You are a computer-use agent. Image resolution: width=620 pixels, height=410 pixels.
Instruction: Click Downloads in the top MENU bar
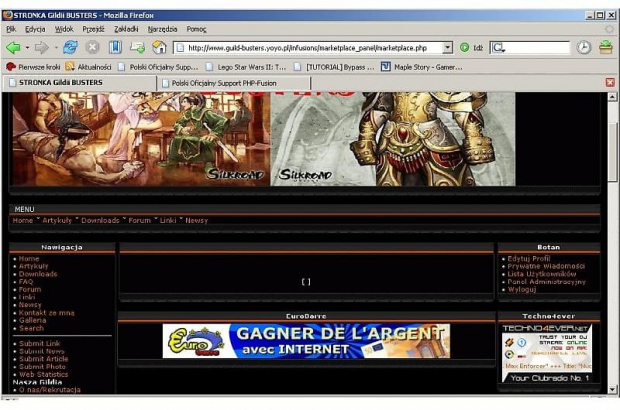pos(100,220)
